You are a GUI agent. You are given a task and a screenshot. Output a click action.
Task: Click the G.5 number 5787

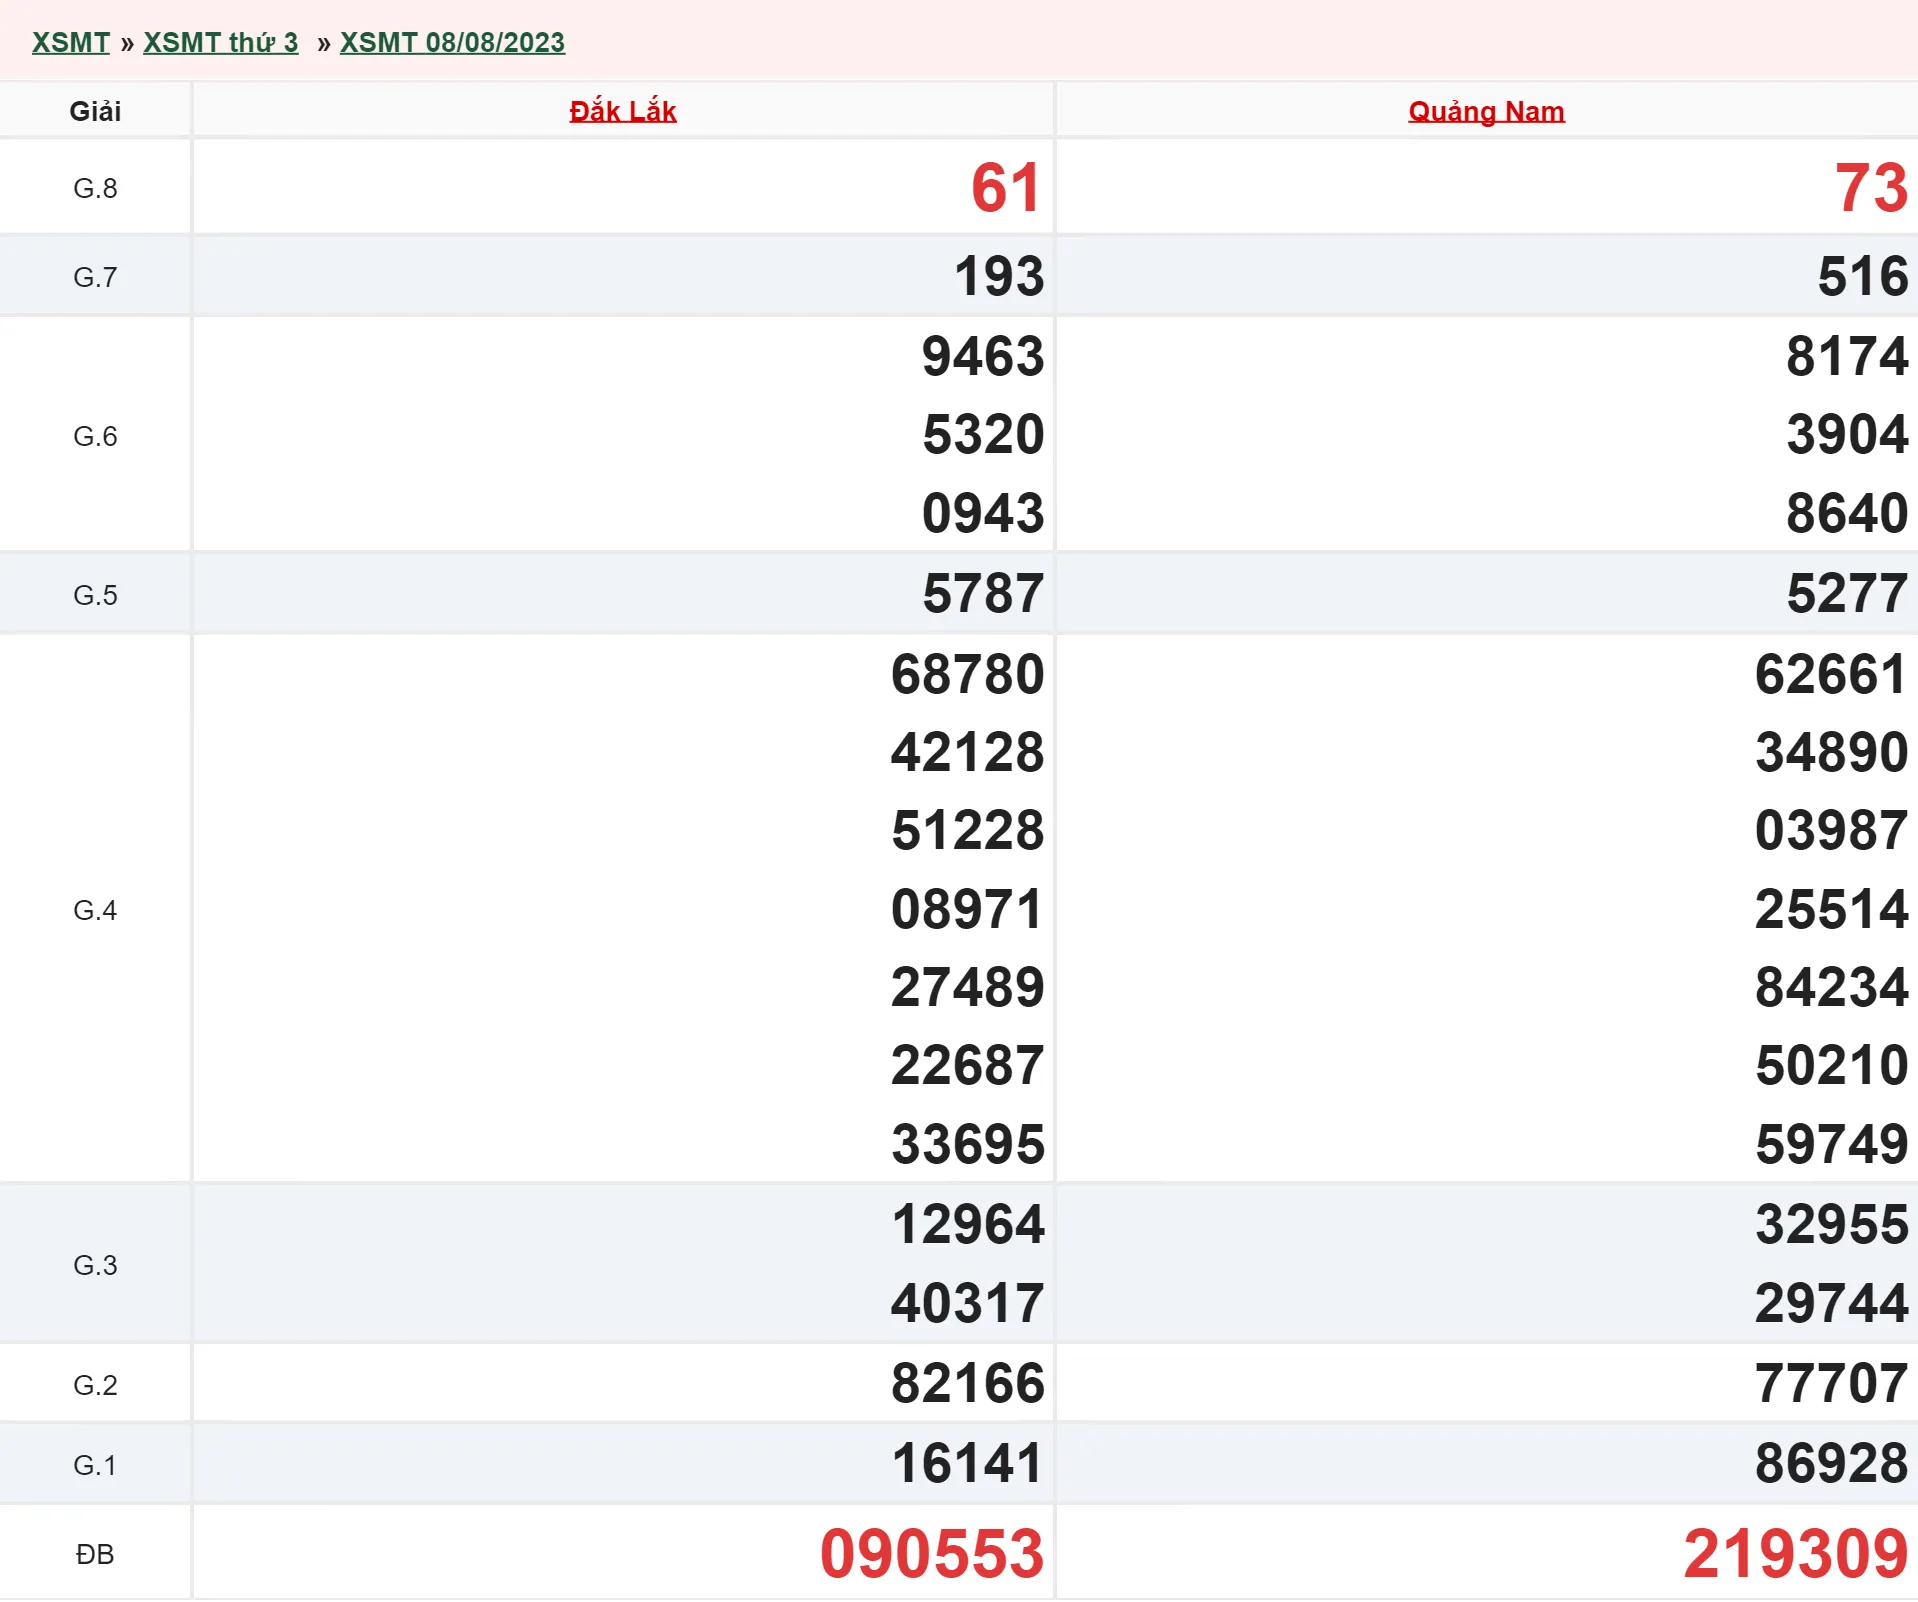[x=982, y=594]
